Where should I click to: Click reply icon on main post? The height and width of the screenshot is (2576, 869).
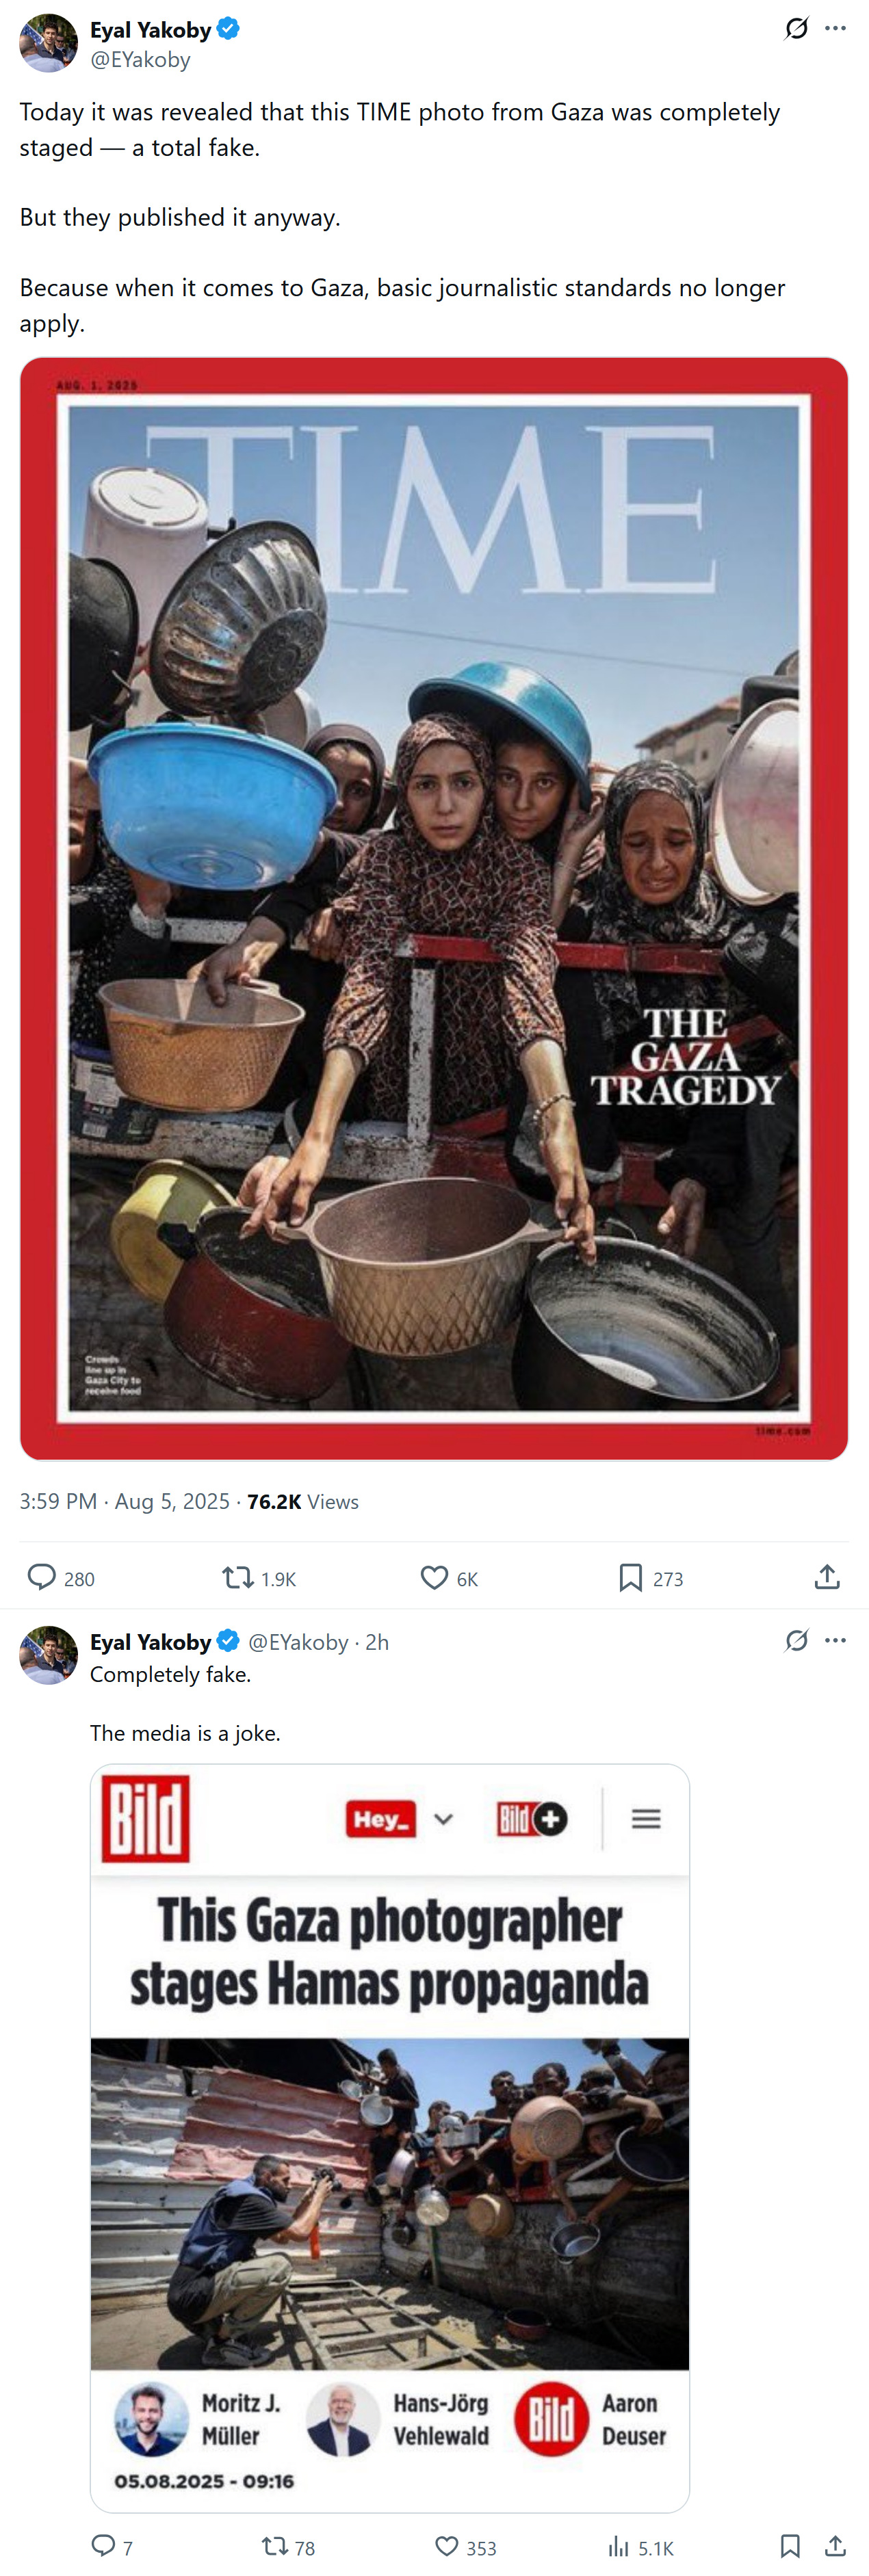[41, 1577]
